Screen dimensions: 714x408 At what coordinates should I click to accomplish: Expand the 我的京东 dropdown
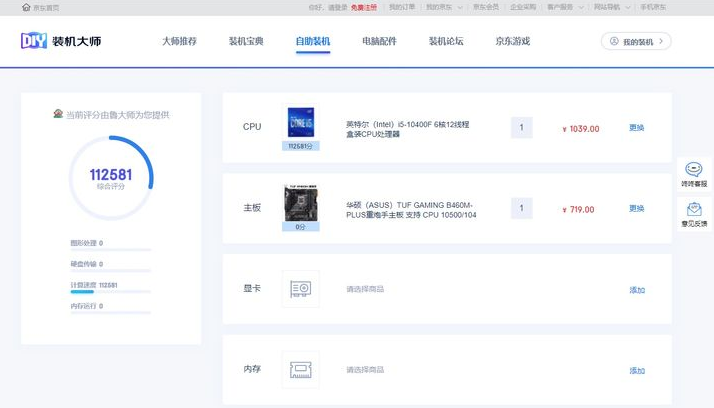pyautogui.click(x=444, y=7)
